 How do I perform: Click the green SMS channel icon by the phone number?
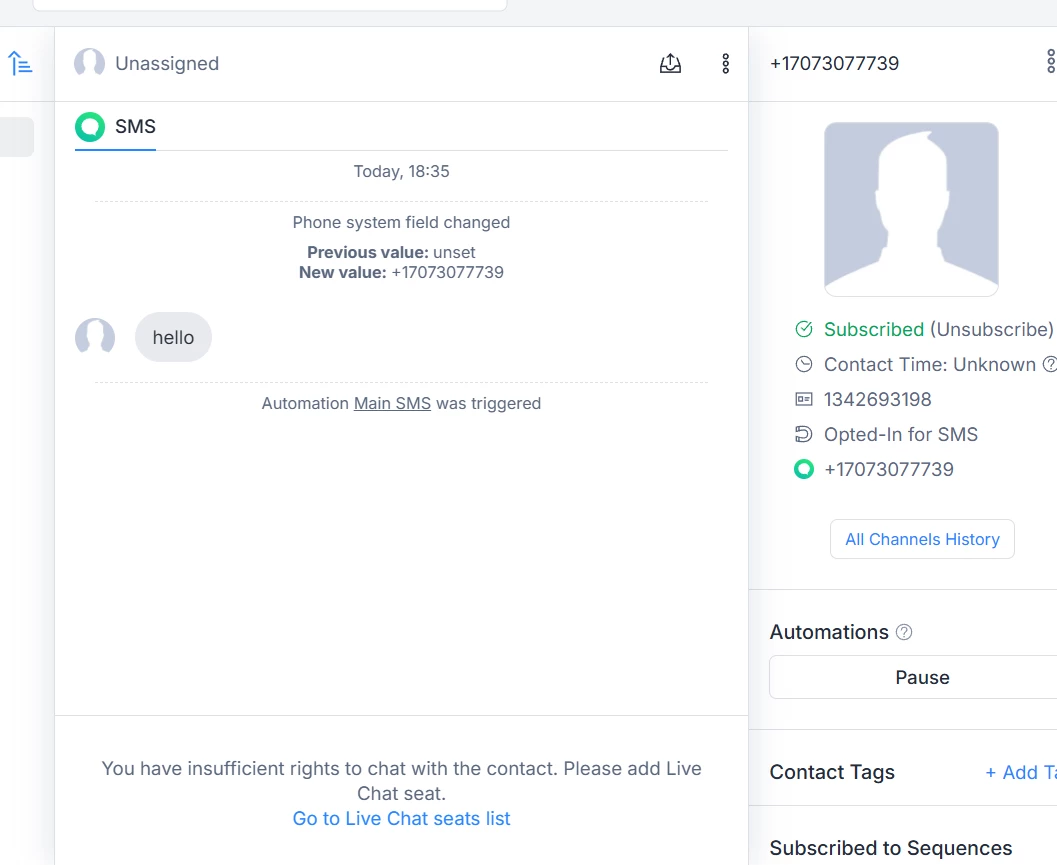click(x=804, y=469)
